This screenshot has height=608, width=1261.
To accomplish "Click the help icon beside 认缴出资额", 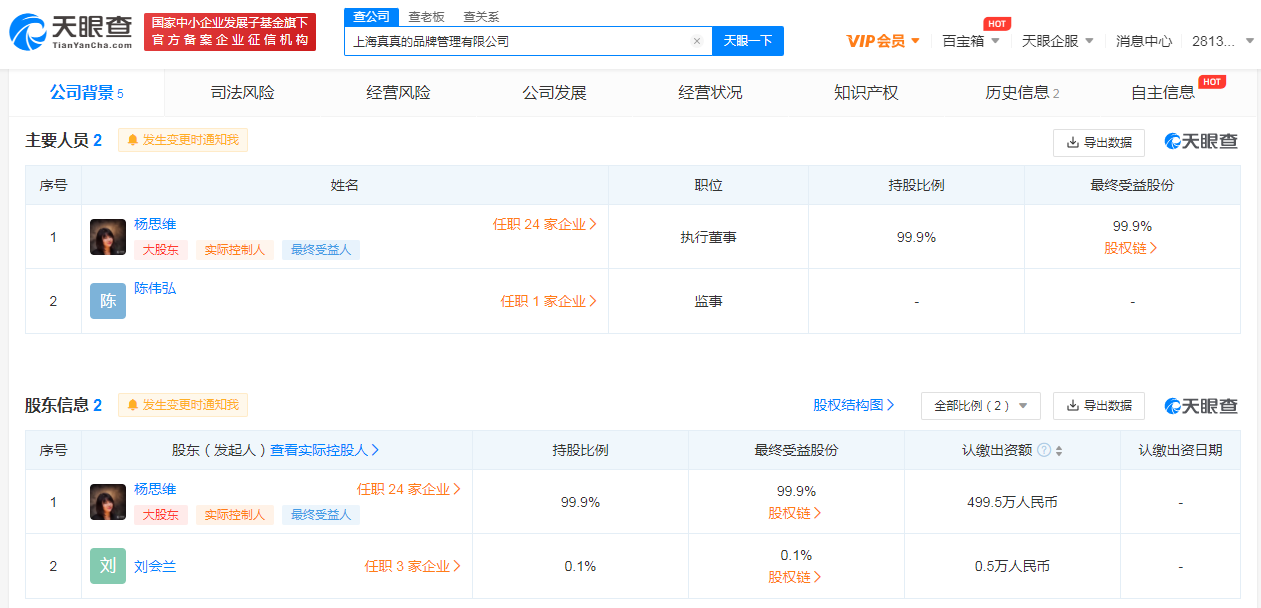I will tap(1044, 450).
